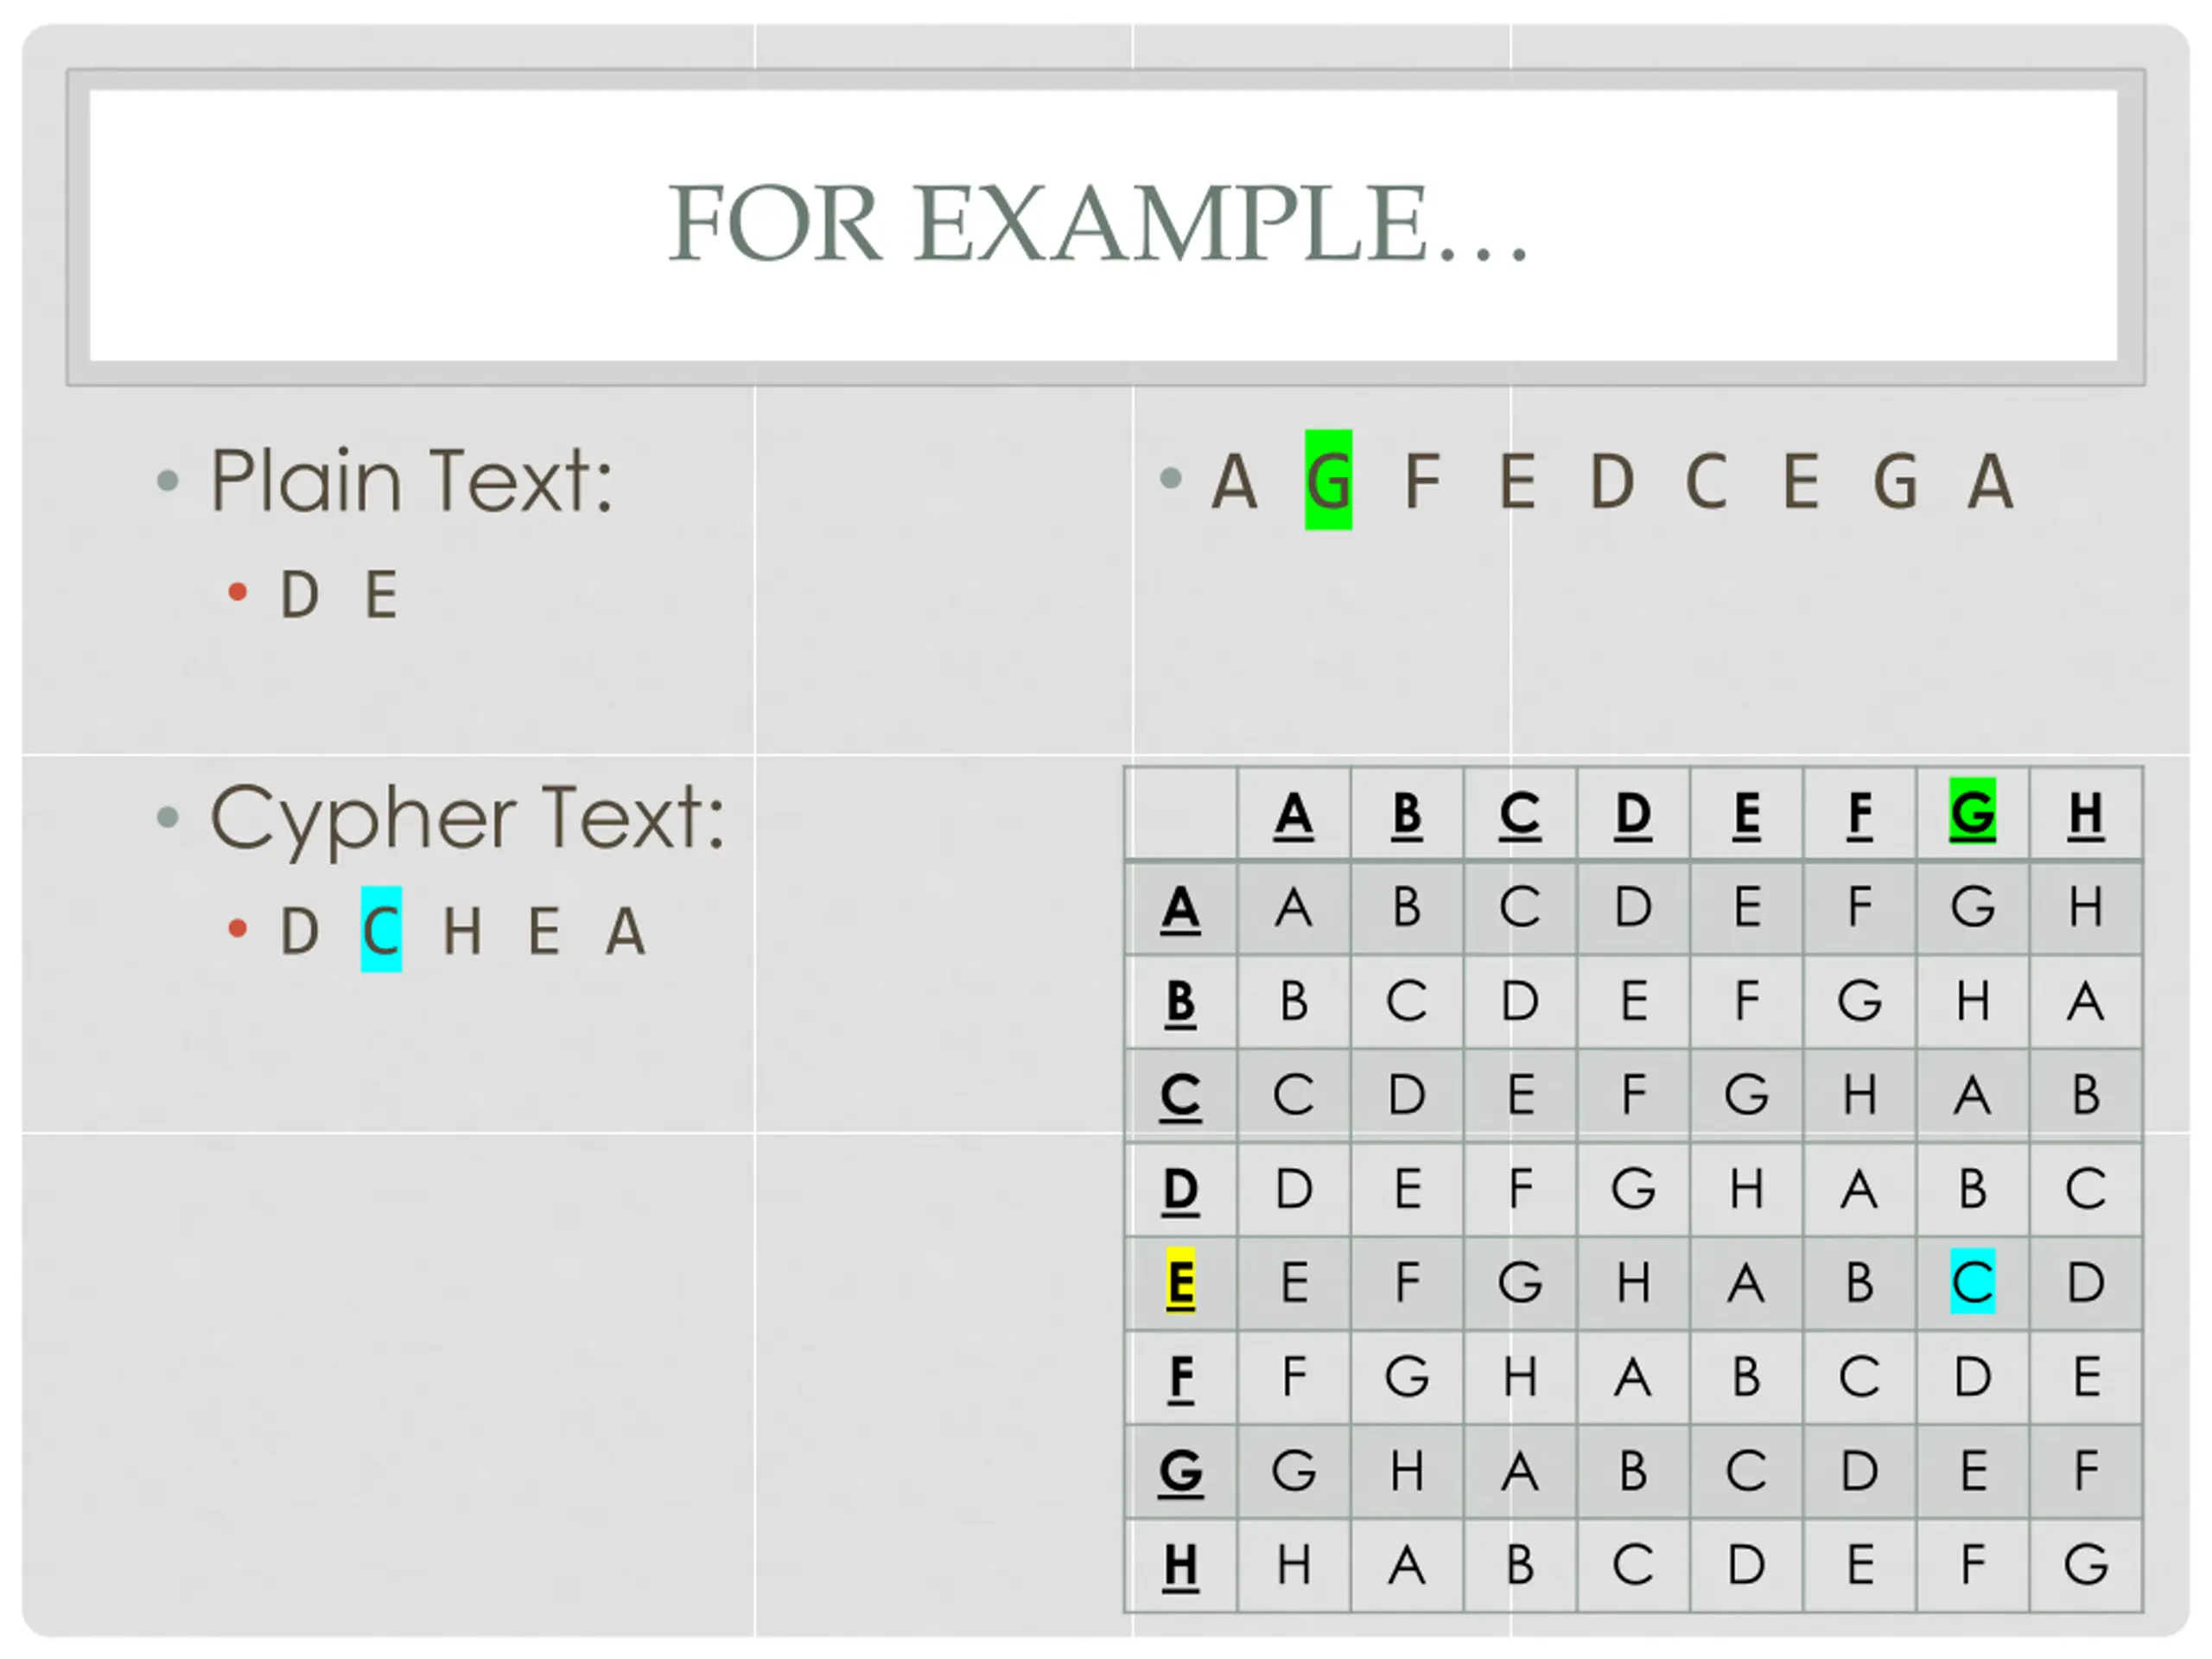The height and width of the screenshot is (1659, 2212).
Task: Select column header D in the table
Action: coord(1632,814)
